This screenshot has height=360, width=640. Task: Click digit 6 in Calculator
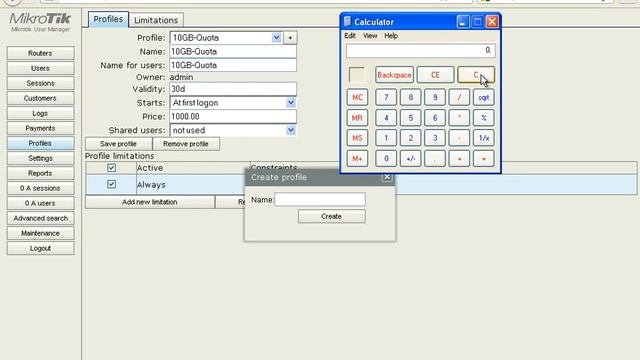pyautogui.click(x=435, y=118)
